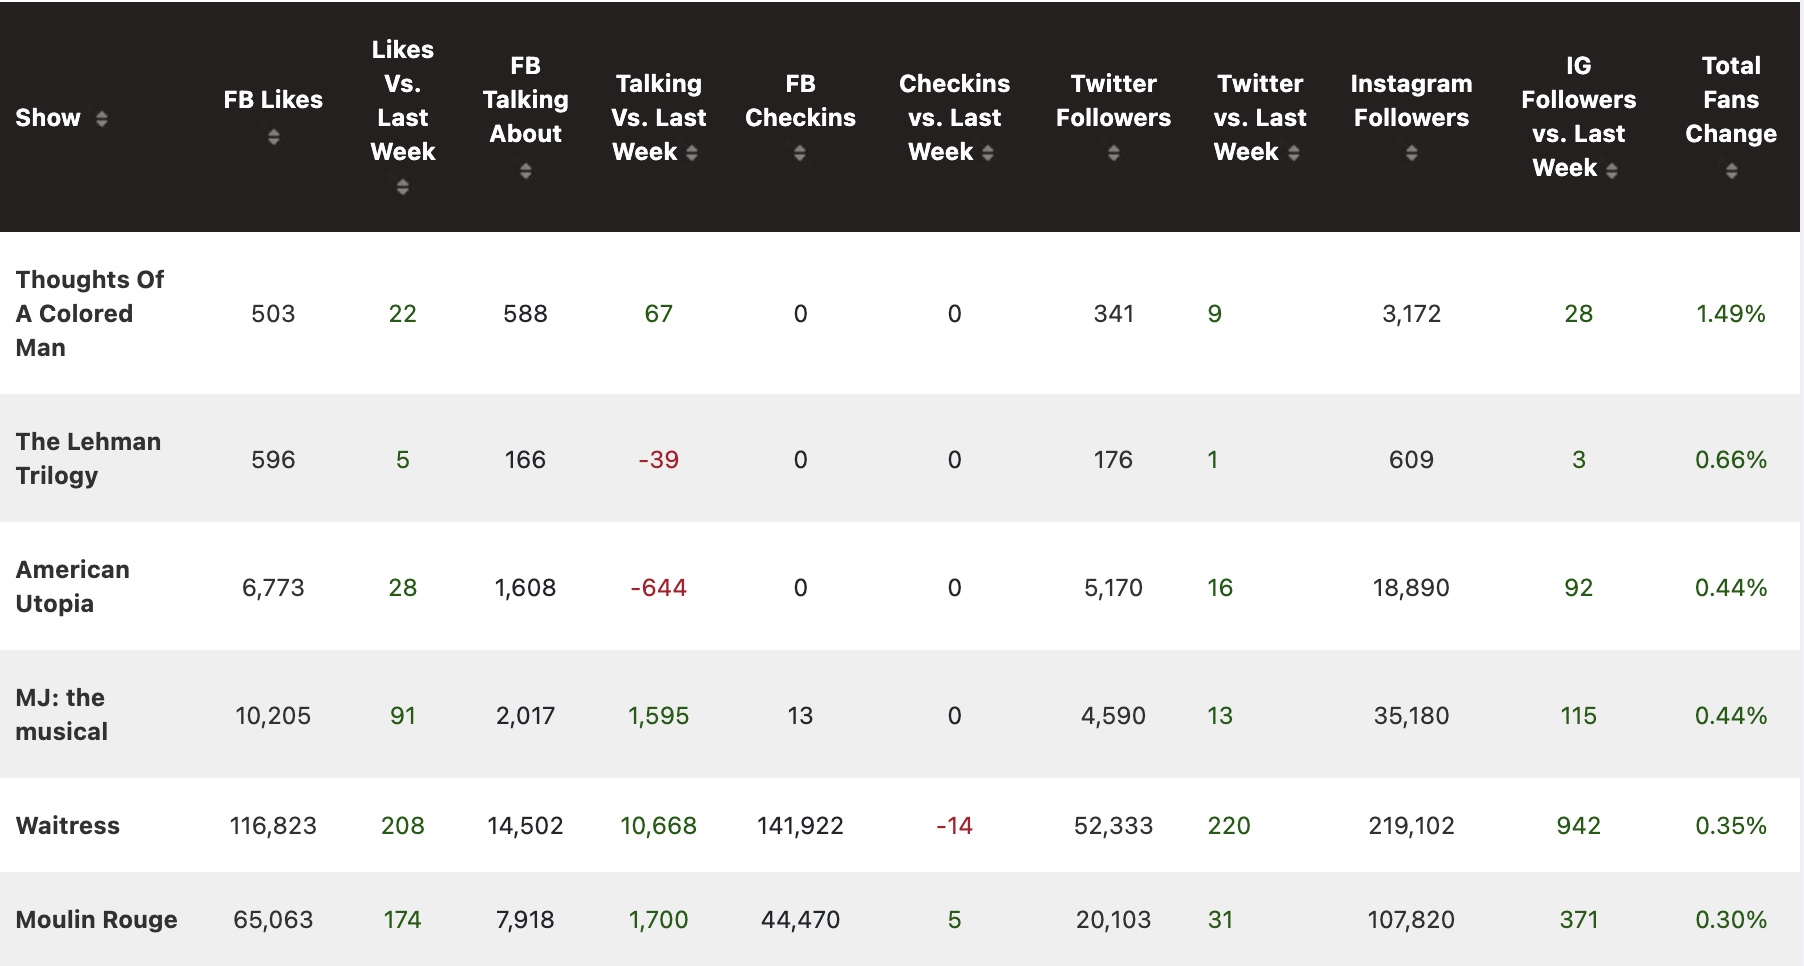Viewport: 1804px width, 966px height.
Task: Click sort icon under Likes Vs. Last Week
Action: tap(402, 187)
